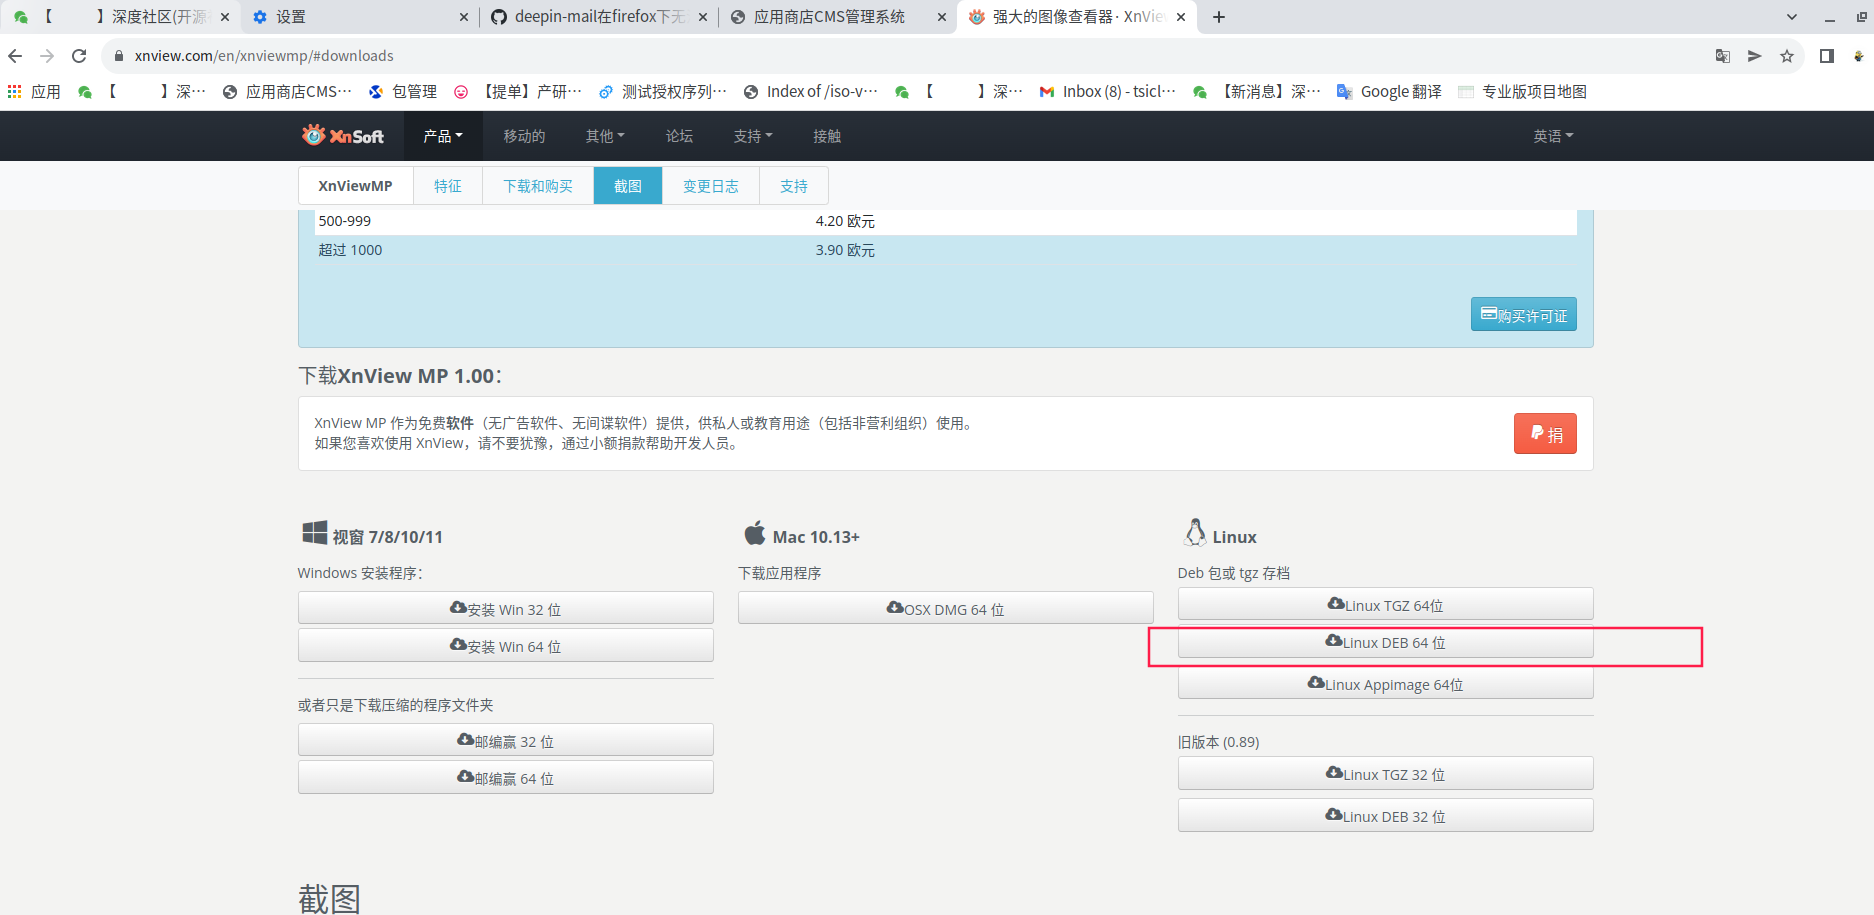Click the 购买许可证 button
The width and height of the screenshot is (1874, 915).
1524,315
